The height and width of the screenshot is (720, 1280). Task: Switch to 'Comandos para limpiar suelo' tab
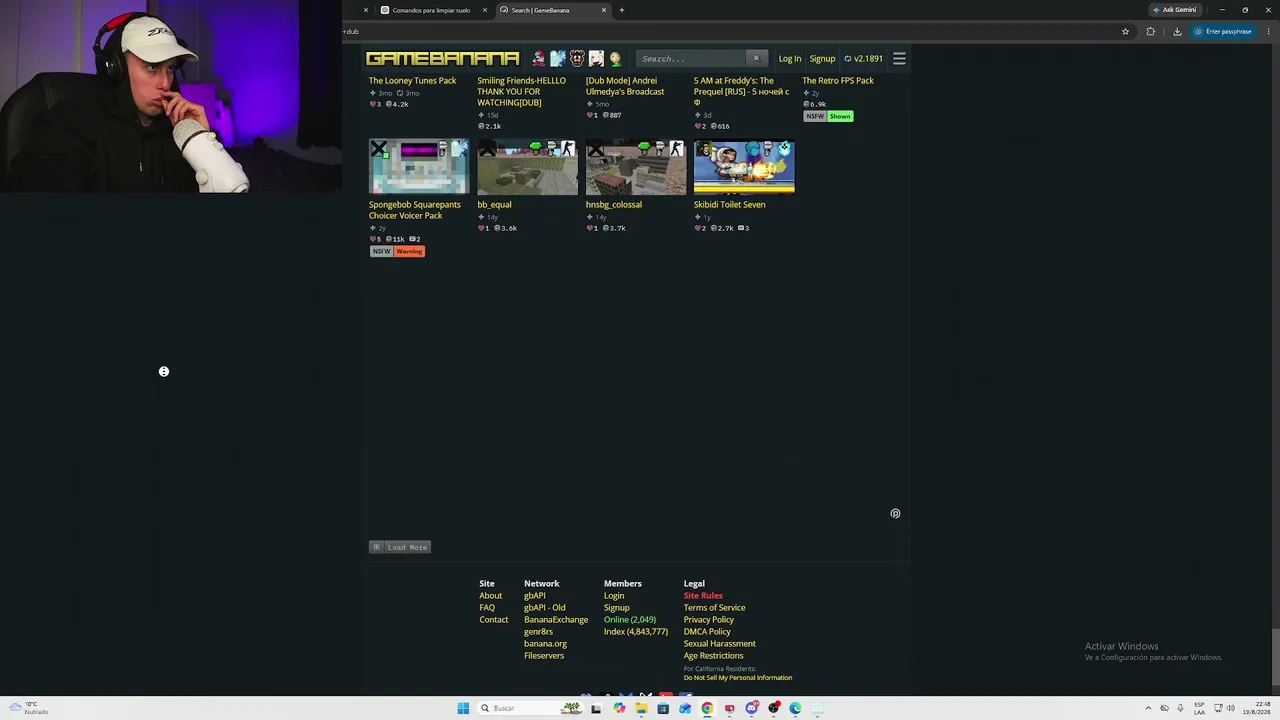431,10
